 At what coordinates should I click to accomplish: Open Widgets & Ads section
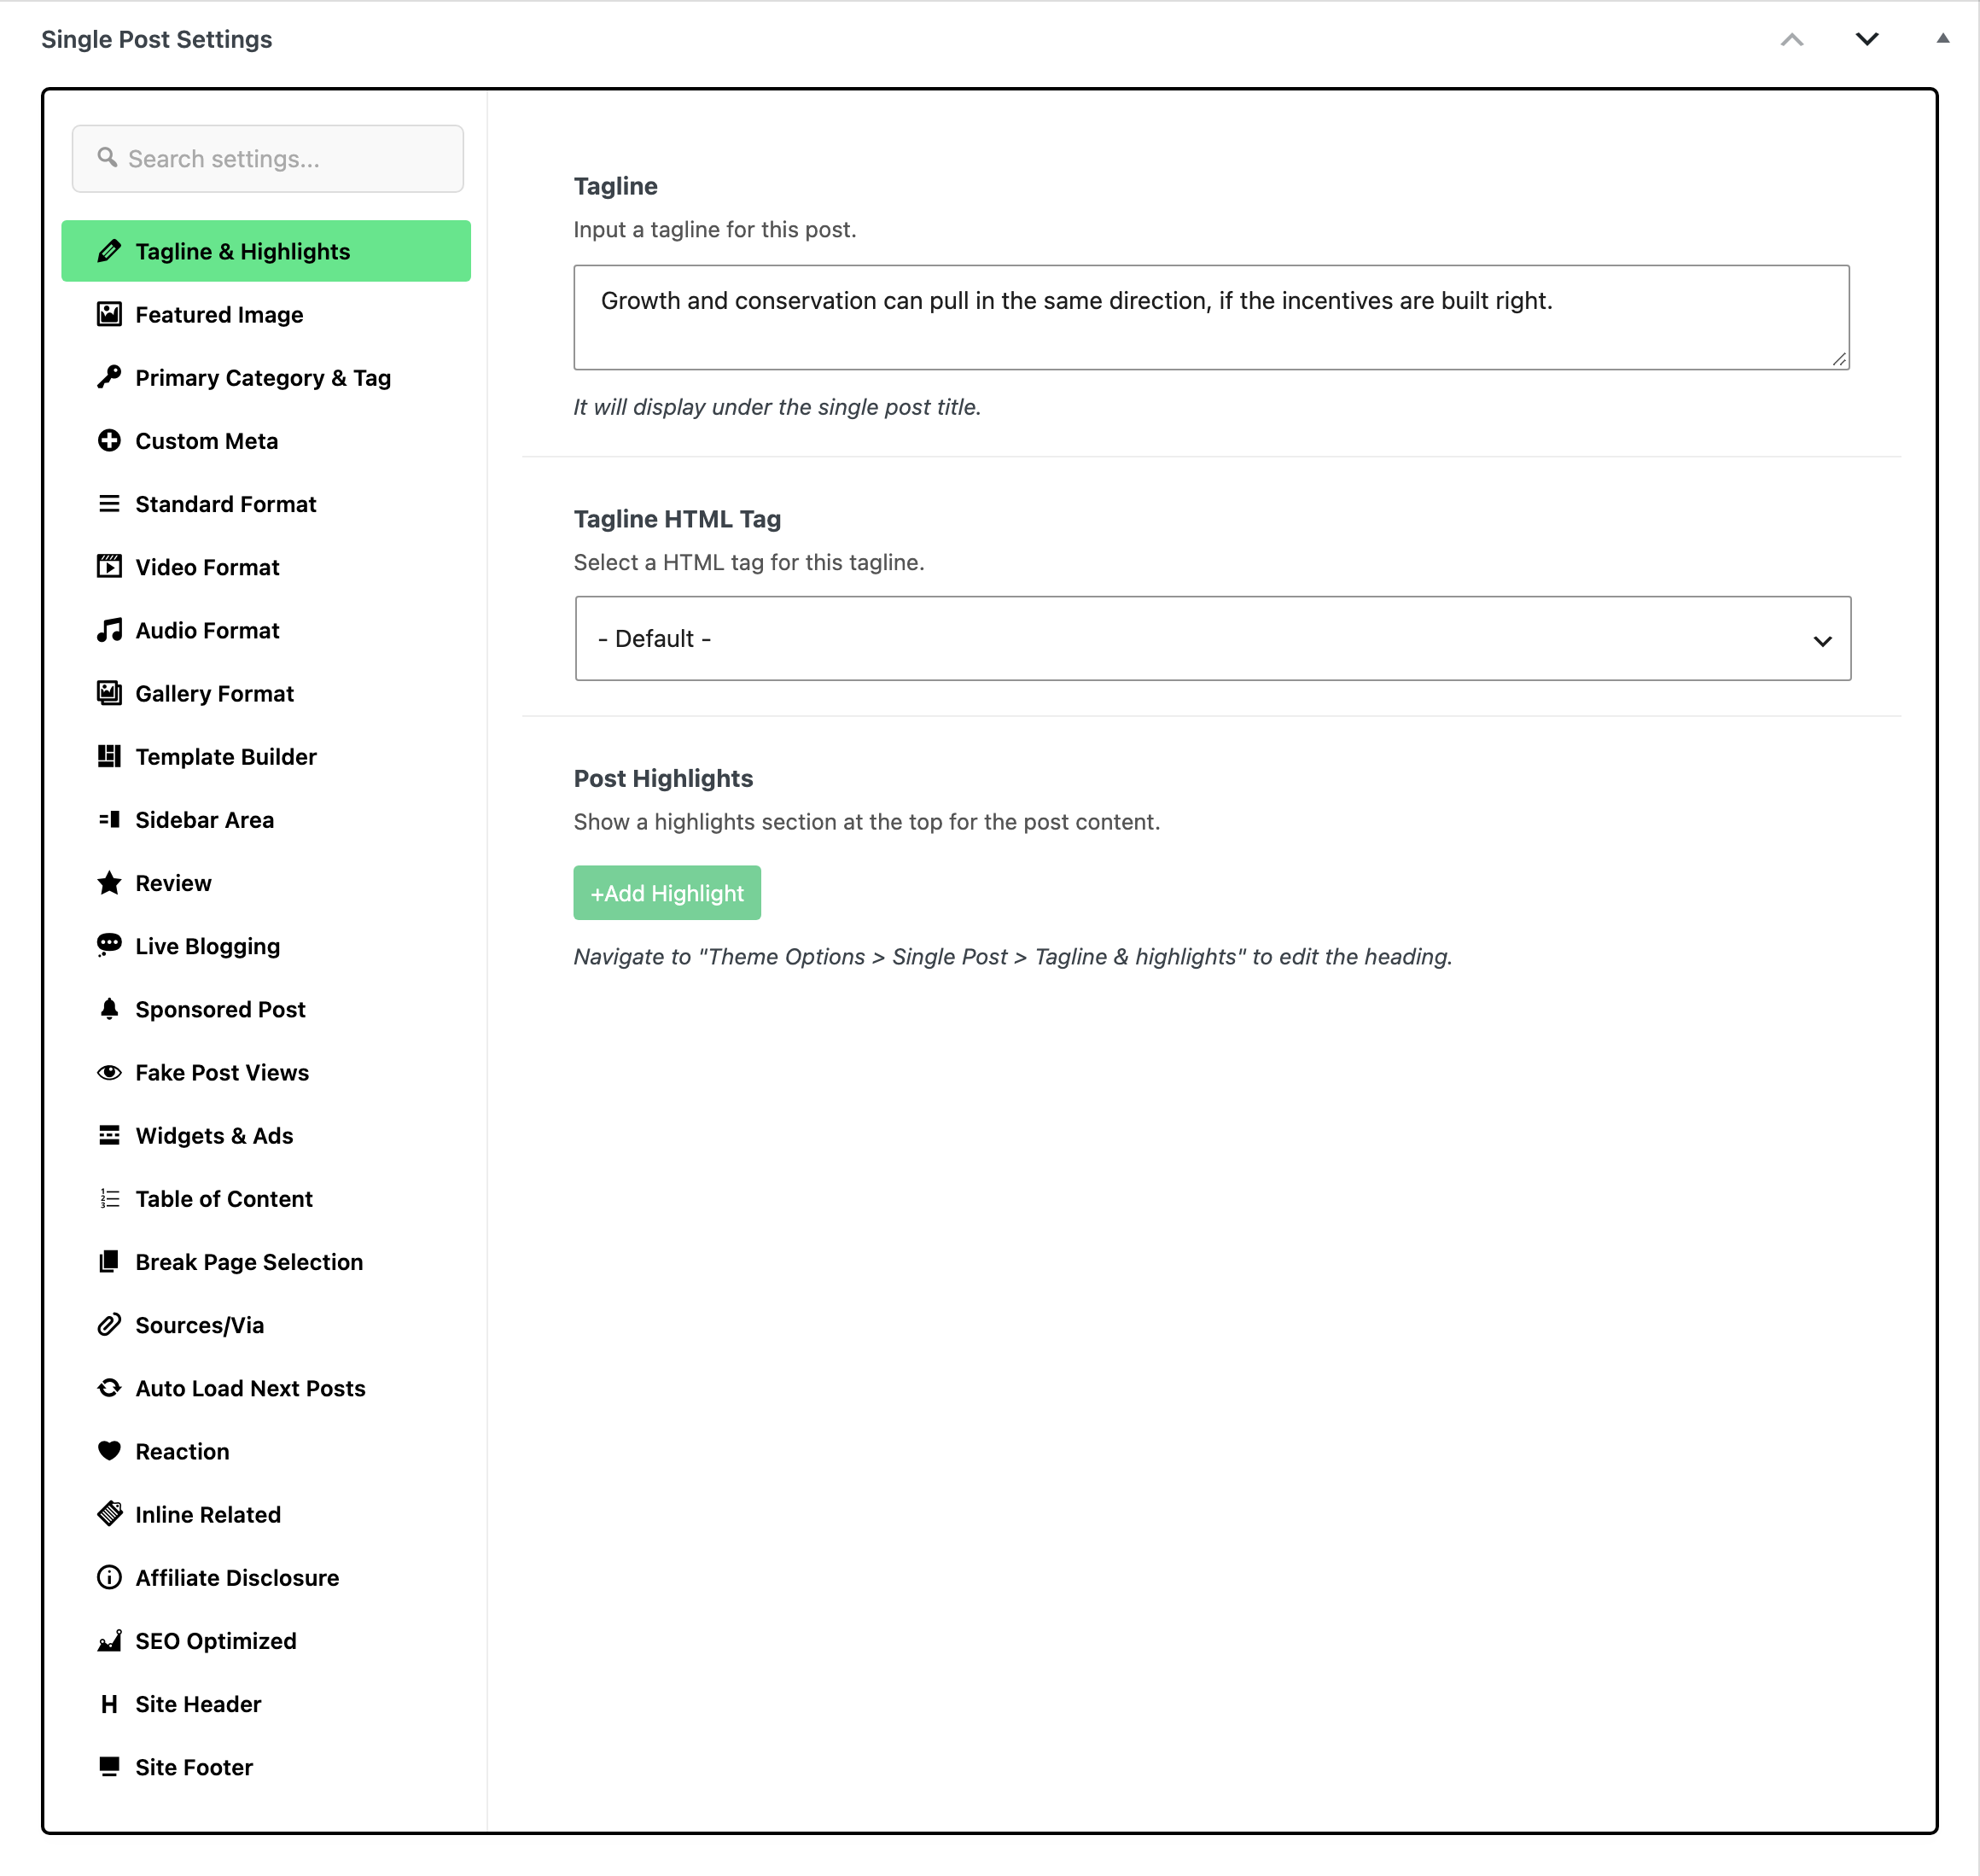266,1136
